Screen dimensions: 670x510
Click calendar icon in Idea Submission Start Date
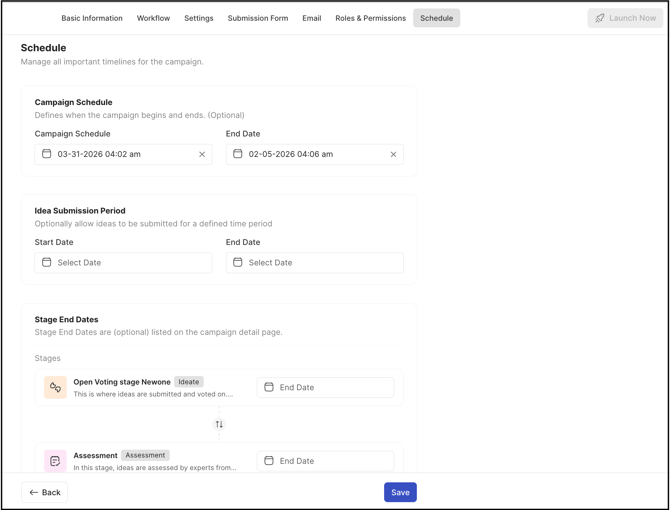coord(46,262)
